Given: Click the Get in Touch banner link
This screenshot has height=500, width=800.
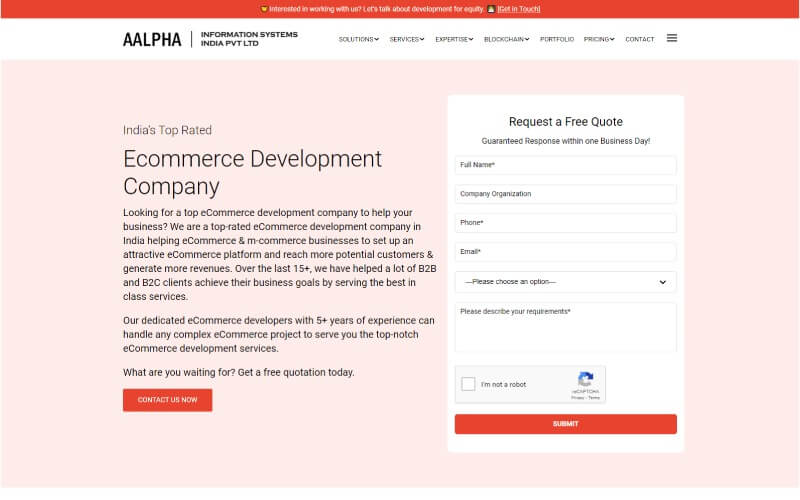Looking at the screenshot, I should click(x=518, y=9).
